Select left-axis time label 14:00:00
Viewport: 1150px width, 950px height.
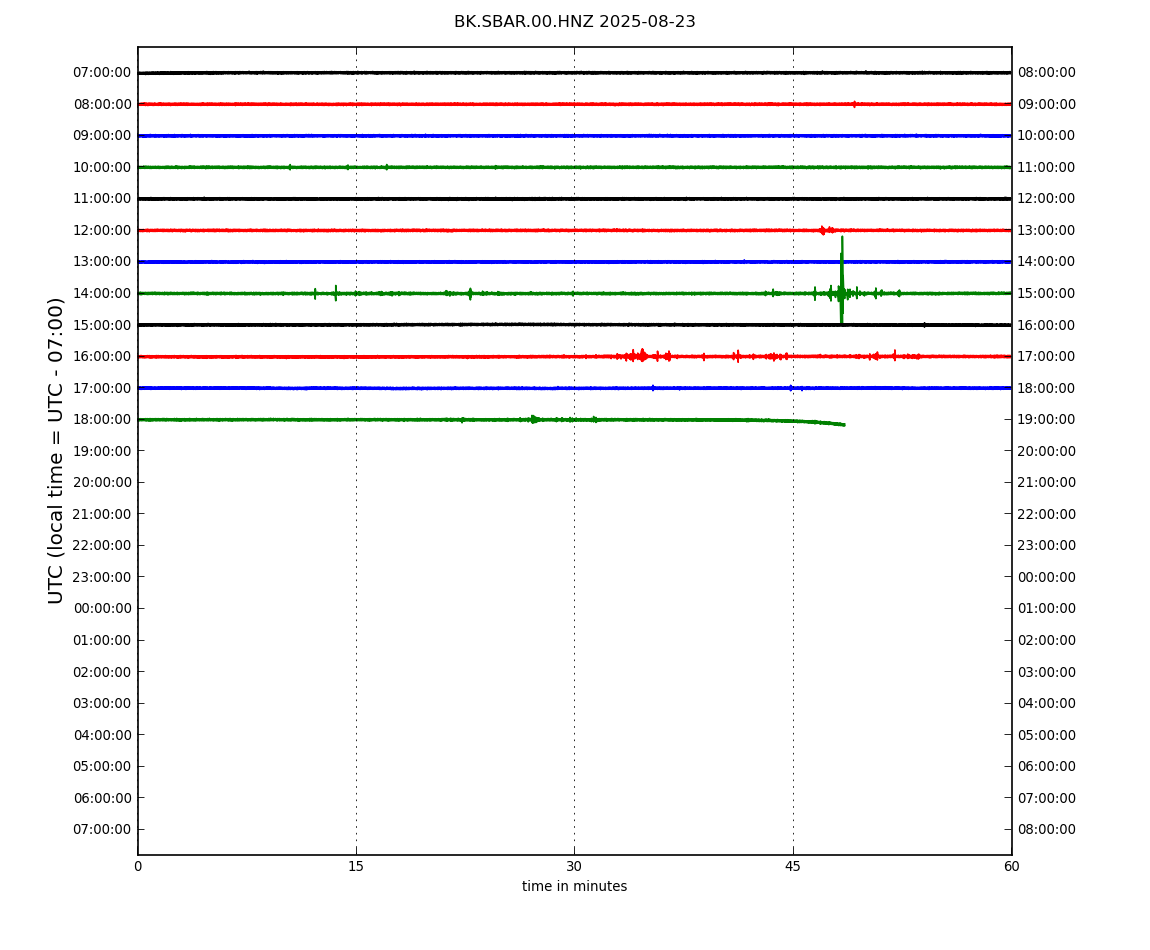[x=103, y=293]
